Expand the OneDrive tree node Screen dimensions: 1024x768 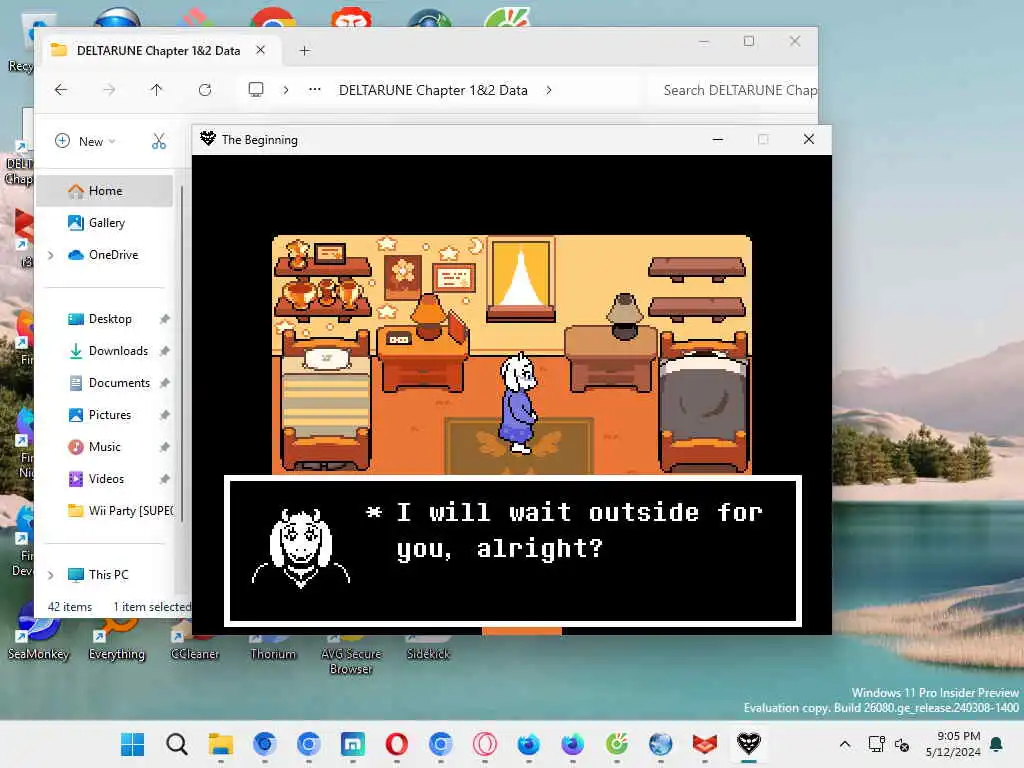tap(51, 255)
